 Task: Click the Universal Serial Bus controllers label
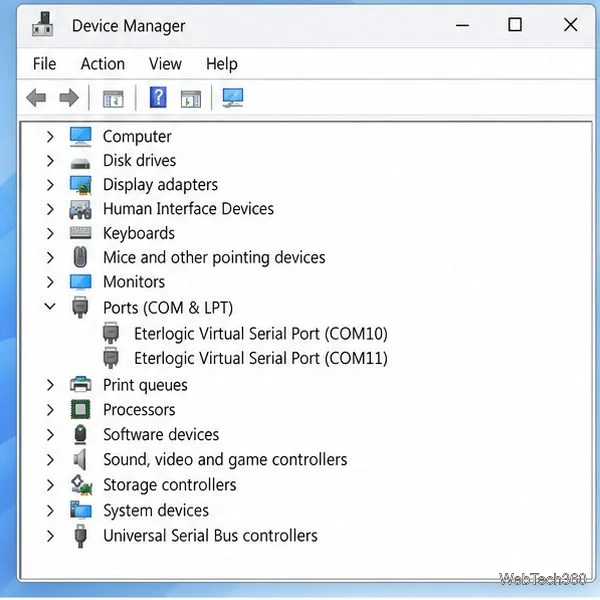(x=210, y=536)
